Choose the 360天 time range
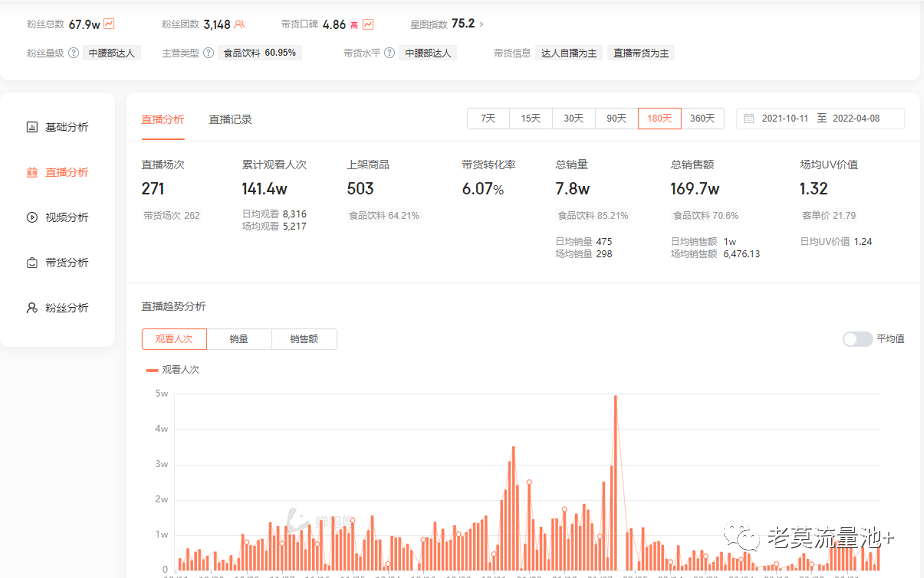924x578 pixels. pyautogui.click(x=702, y=118)
